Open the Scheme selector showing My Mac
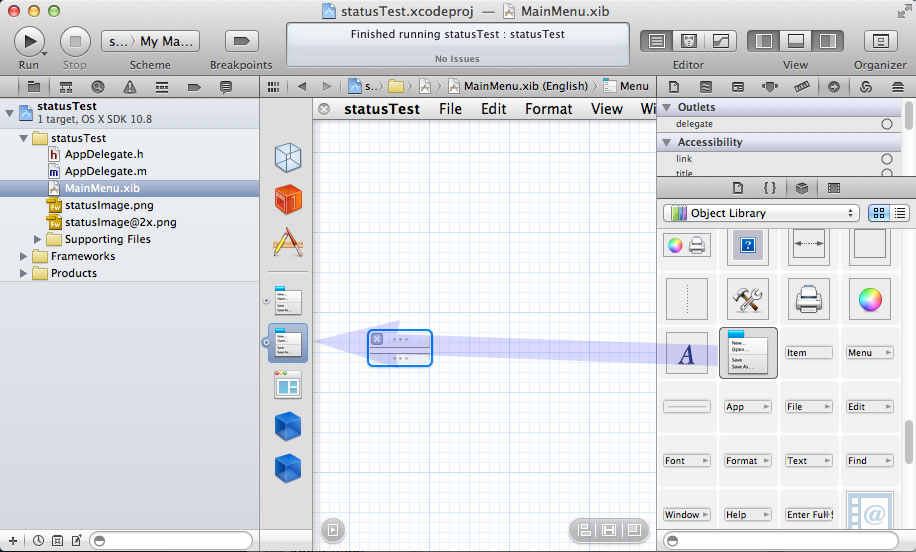916x552 pixels. (x=151, y=41)
